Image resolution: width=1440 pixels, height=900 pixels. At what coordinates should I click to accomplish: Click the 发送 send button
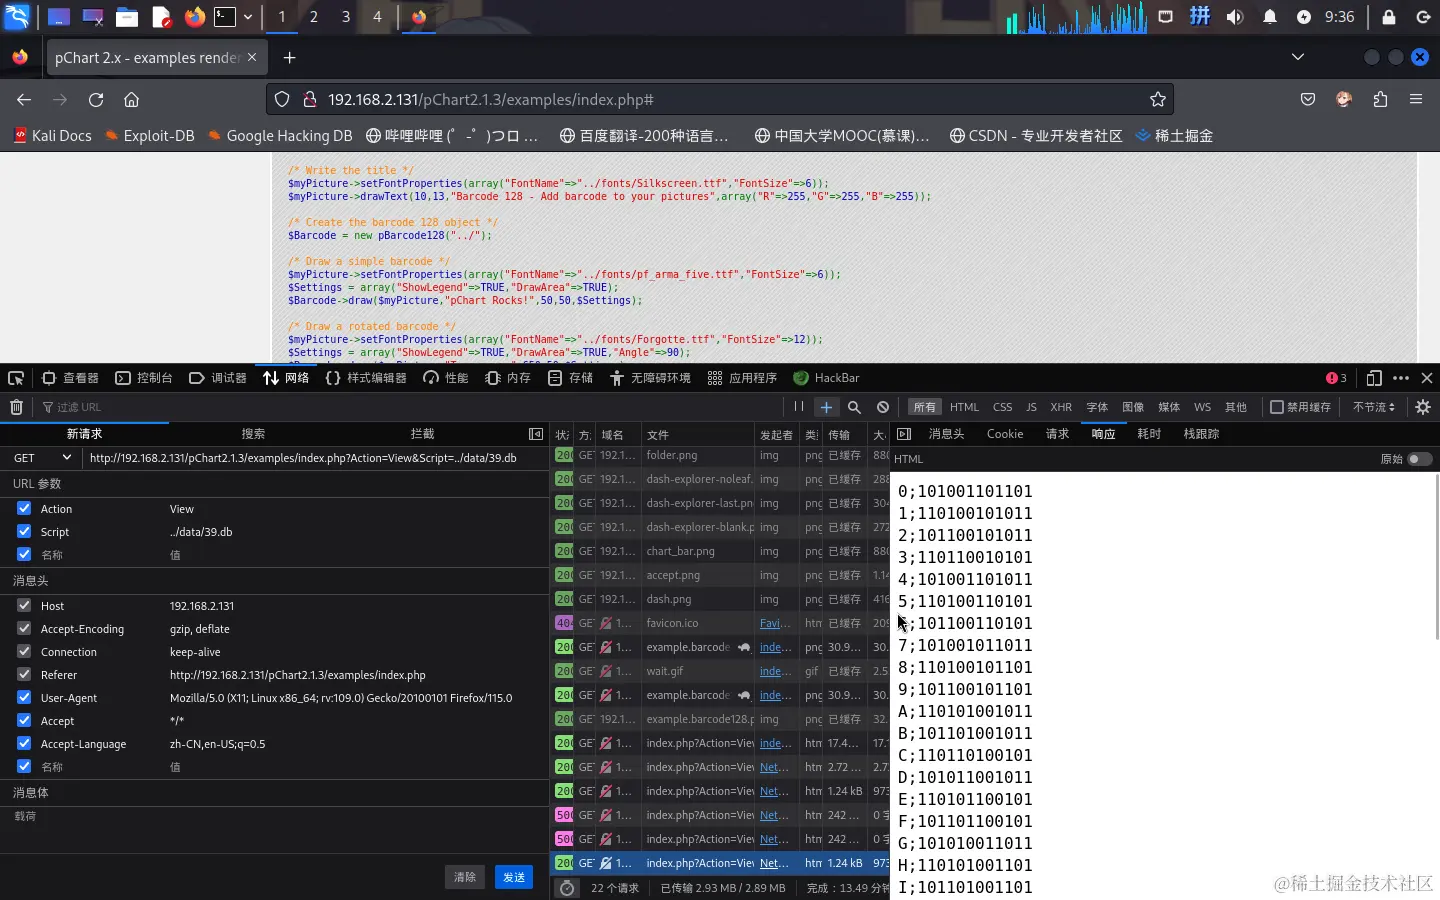[x=514, y=877]
